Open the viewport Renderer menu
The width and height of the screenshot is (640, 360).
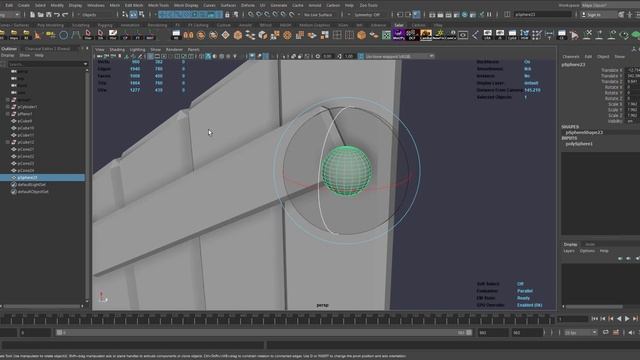(174, 50)
